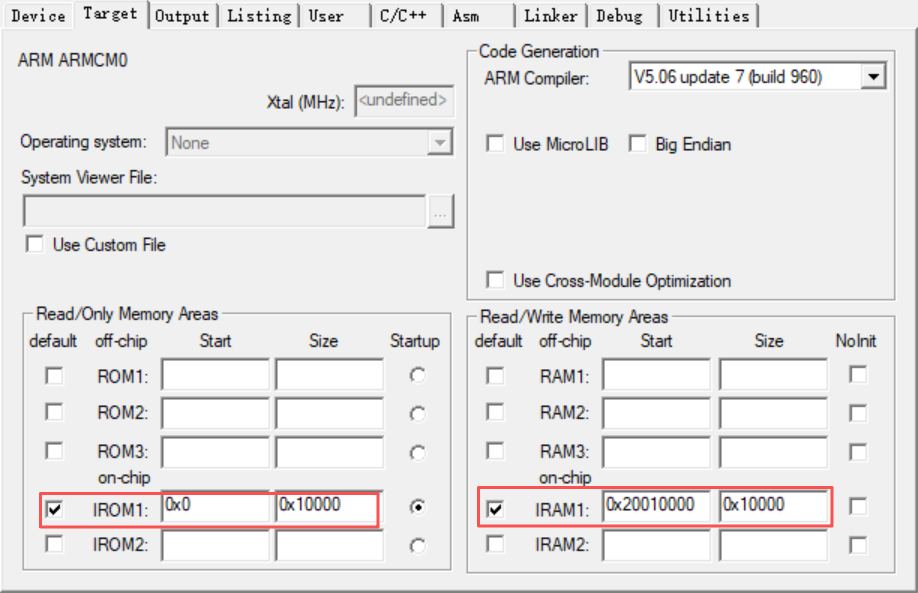Screen dimensions: 918x593
Task: Enable Use Cross-Module Optimization
Action: point(495,280)
